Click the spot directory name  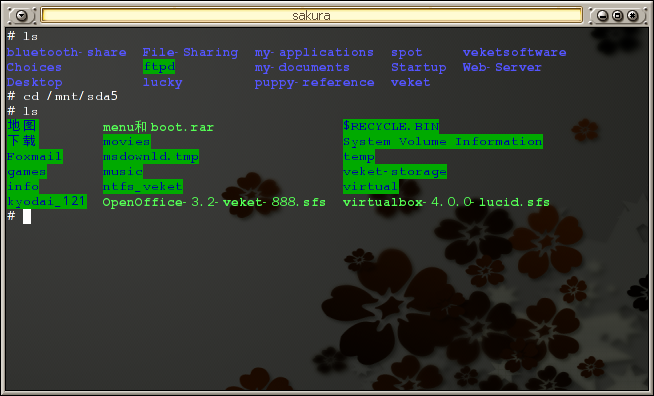pyautogui.click(x=407, y=53)
